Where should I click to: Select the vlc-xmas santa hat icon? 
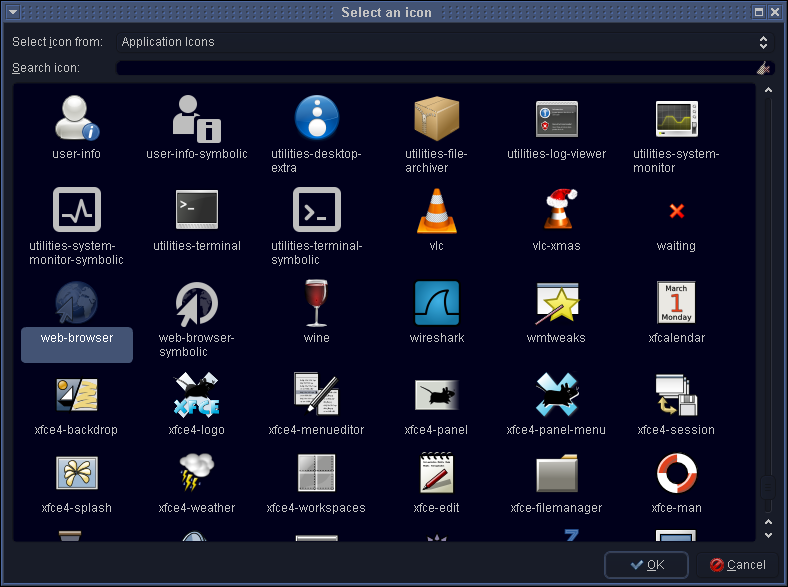click(x=557, y=210)
